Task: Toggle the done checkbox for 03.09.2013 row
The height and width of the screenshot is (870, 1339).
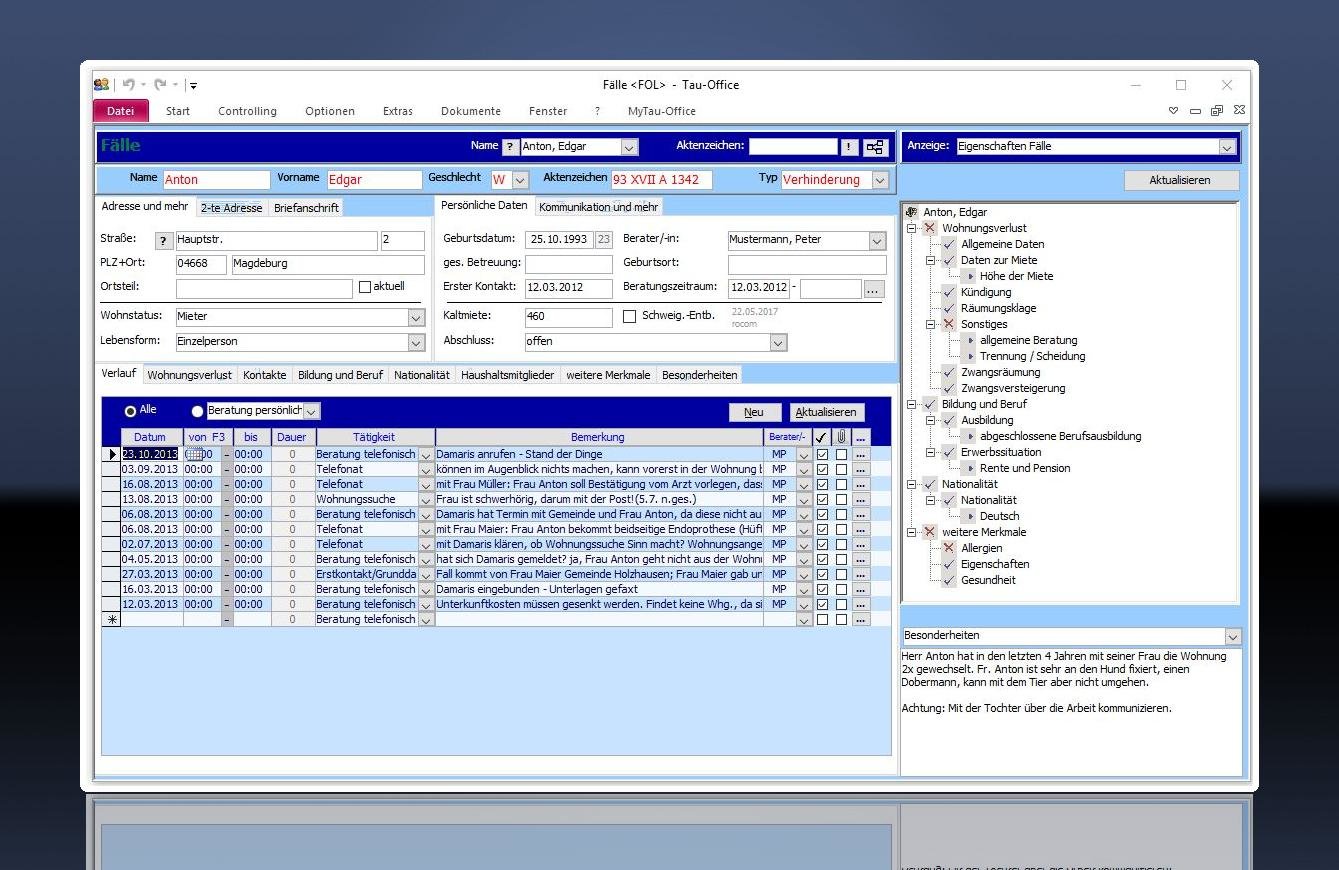Action: pos(822,469)
